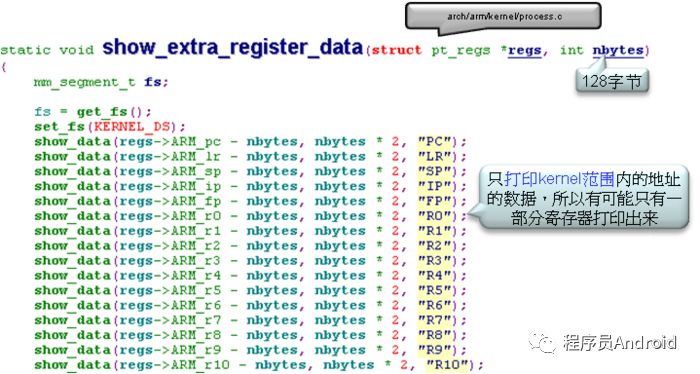Select the highlighted "R5" string literal
The width and height of the screenshot is (700, 374).
click(435, 291)
